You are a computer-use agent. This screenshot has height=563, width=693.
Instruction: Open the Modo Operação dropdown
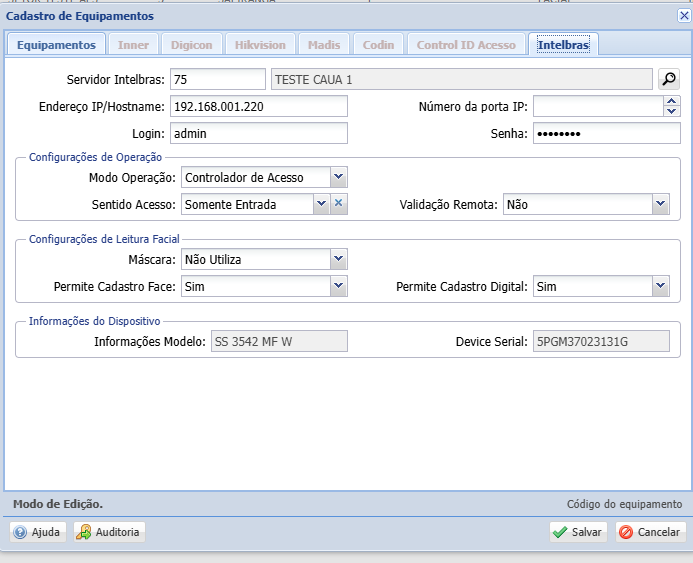(338, 177)
